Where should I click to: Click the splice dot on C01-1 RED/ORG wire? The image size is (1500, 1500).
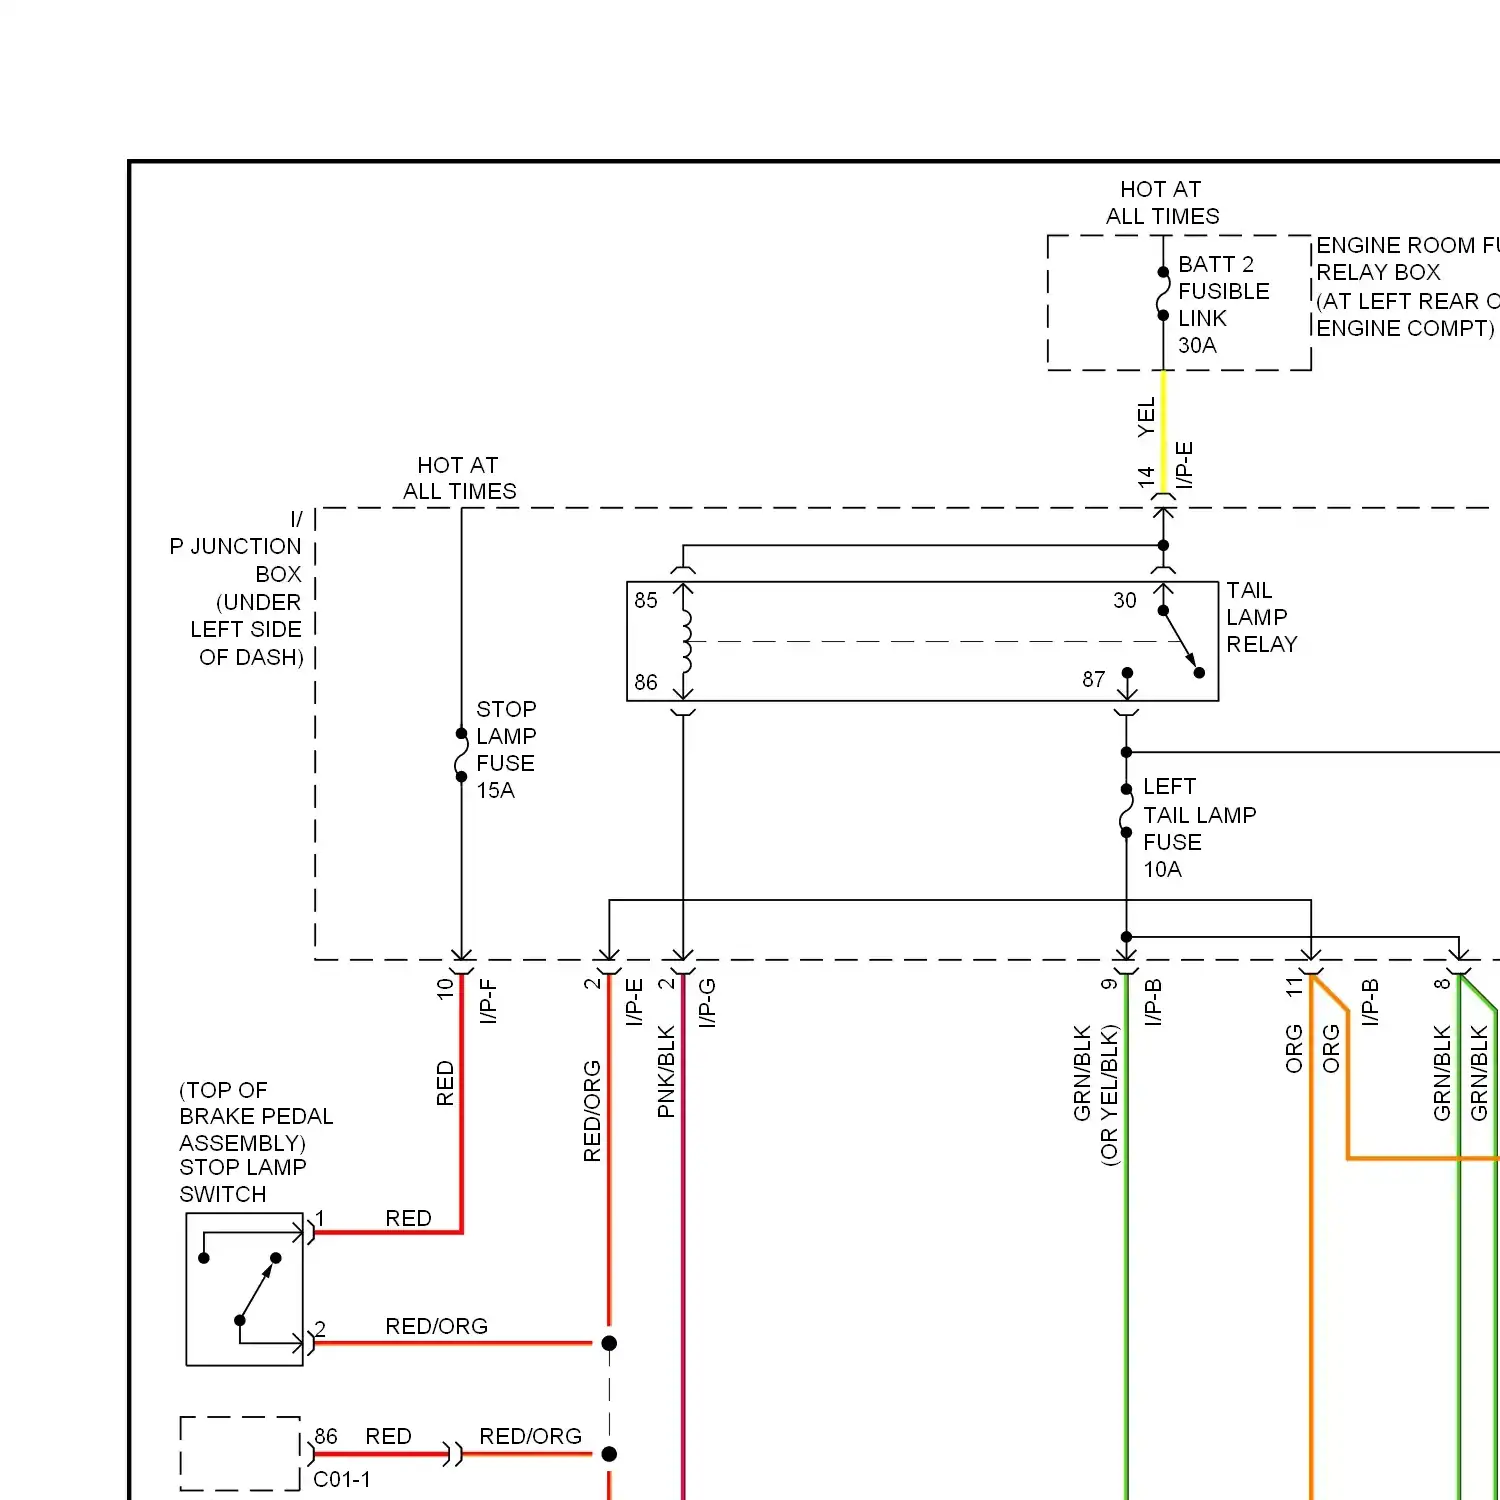tap(609, 1454)
